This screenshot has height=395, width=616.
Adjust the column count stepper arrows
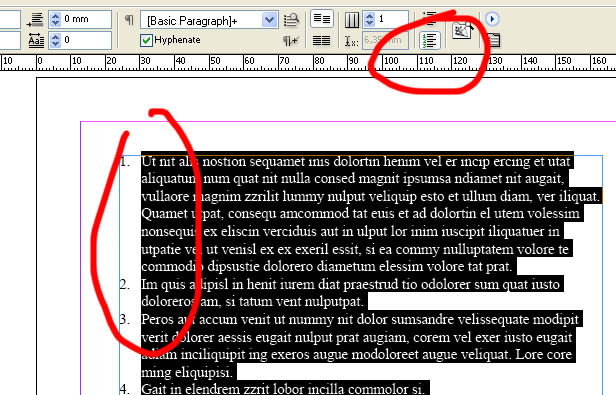(x=369, y=19)
